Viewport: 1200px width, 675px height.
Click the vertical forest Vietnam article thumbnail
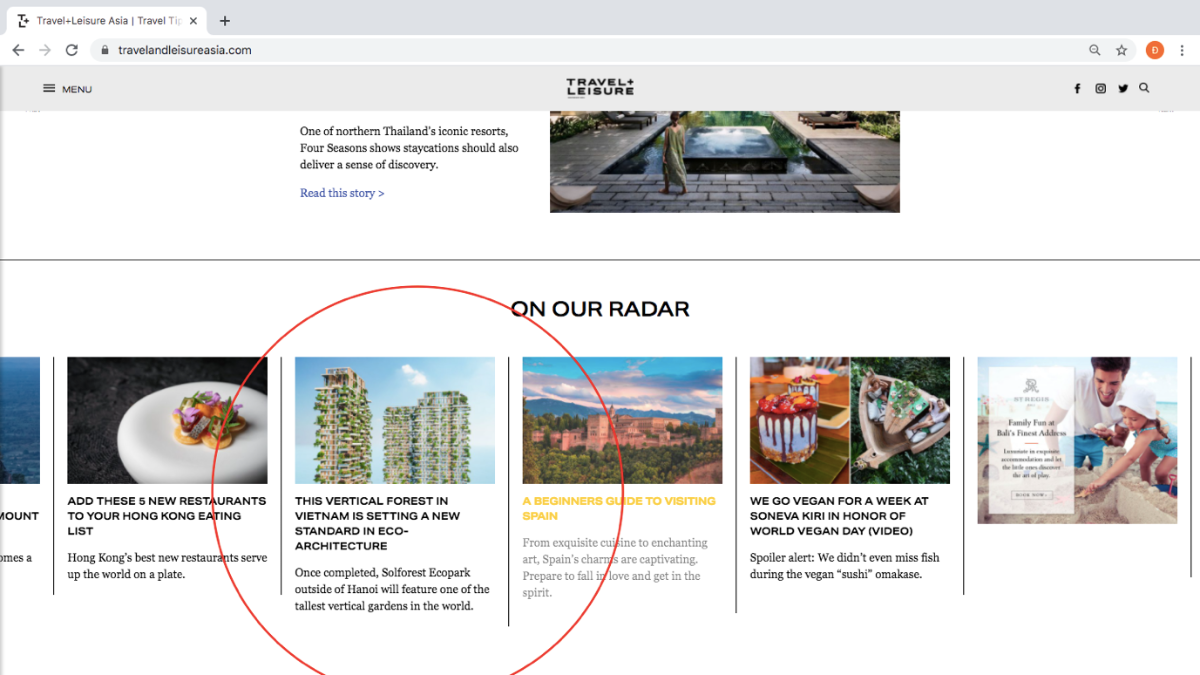tap(394, 420)
